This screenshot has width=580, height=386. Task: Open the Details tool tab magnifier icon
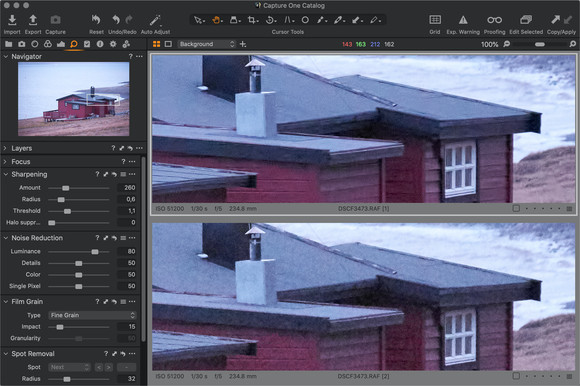pos(74,44)
